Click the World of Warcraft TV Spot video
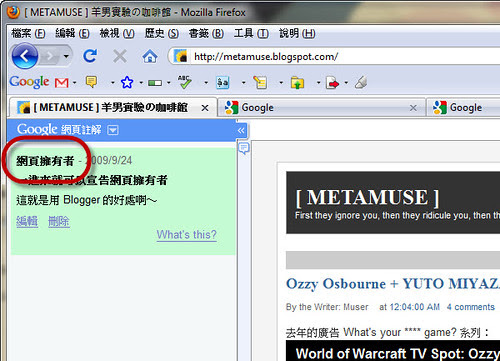The image size is (500, 361). click(x=393, y=351)
